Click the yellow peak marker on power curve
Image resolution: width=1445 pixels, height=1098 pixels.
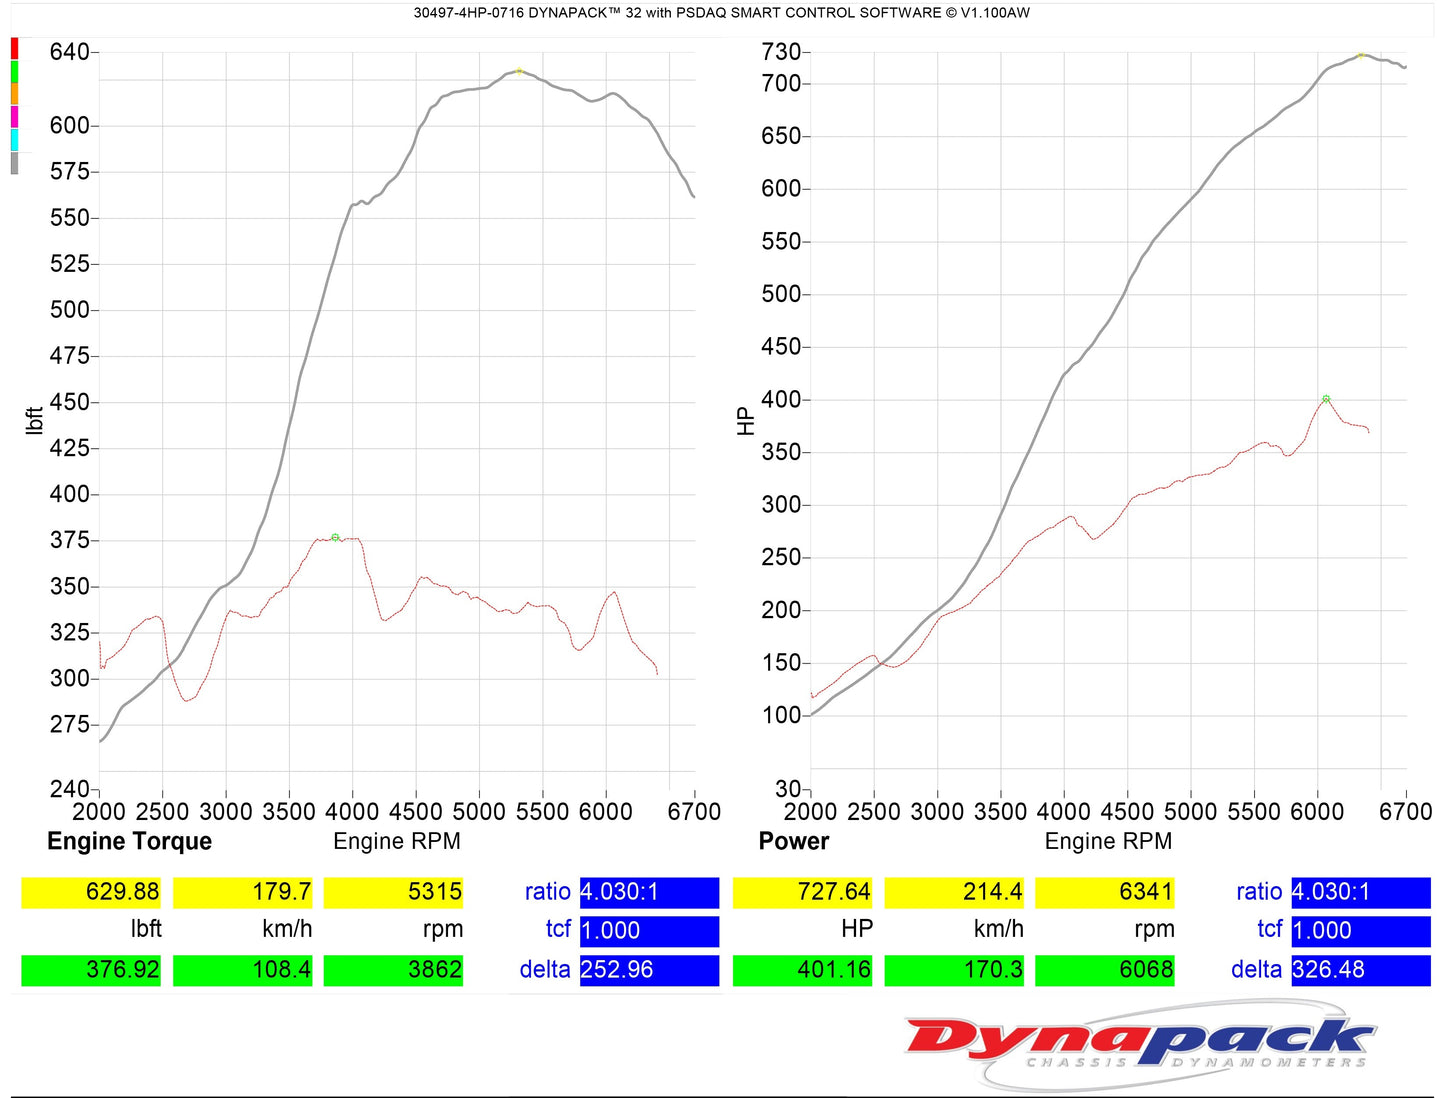(x=1361, y=55)
